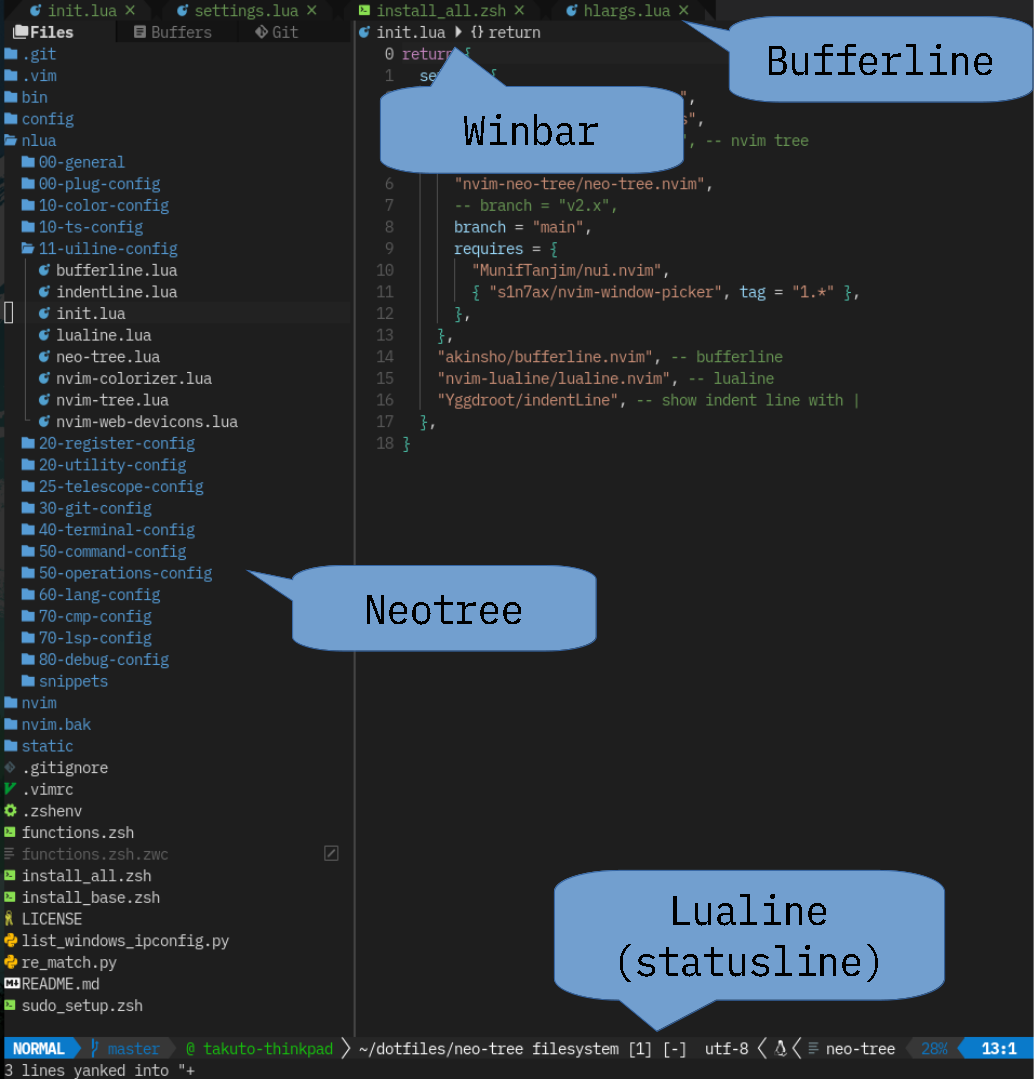This screenshot has height=1079, width=1034.
Task: Click the markdown icon beside README.md
Action: coord(12,983)
